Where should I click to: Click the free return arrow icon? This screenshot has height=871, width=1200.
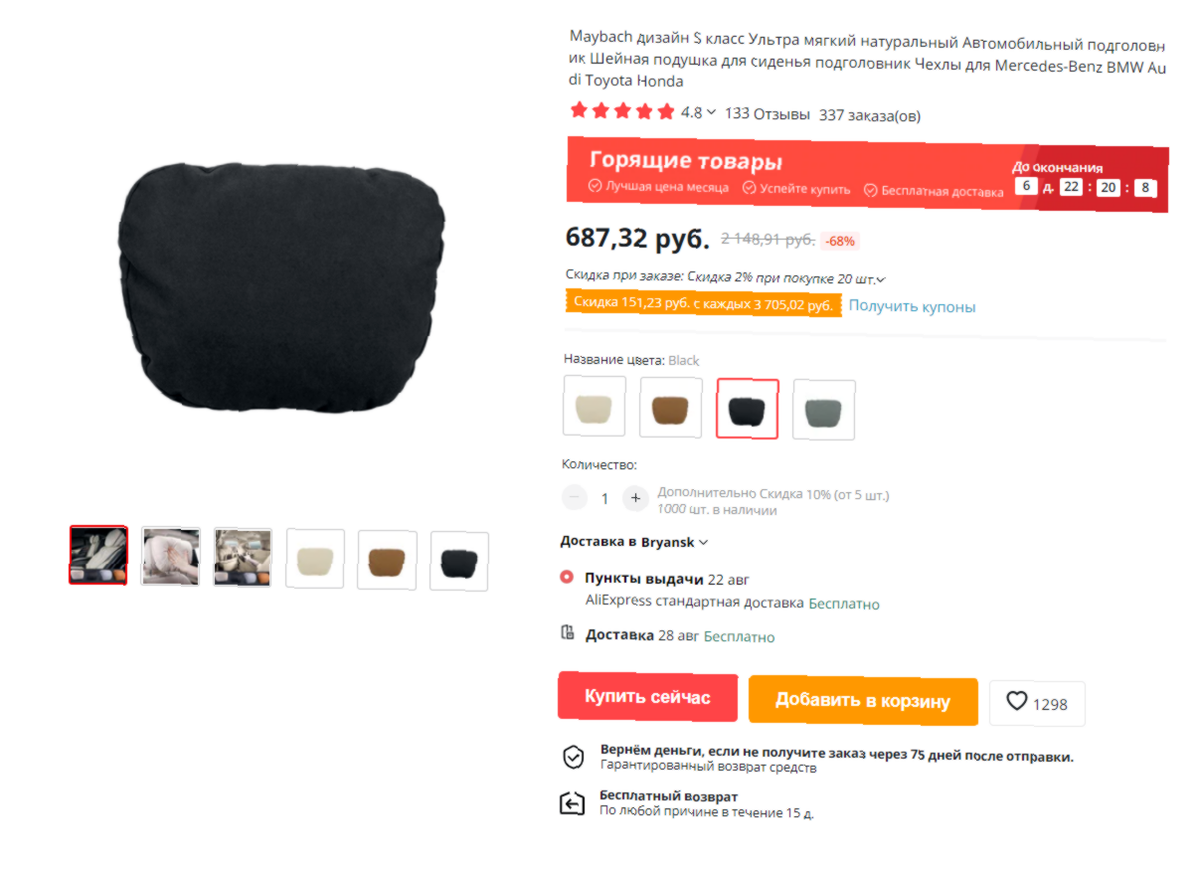[572, 803]
